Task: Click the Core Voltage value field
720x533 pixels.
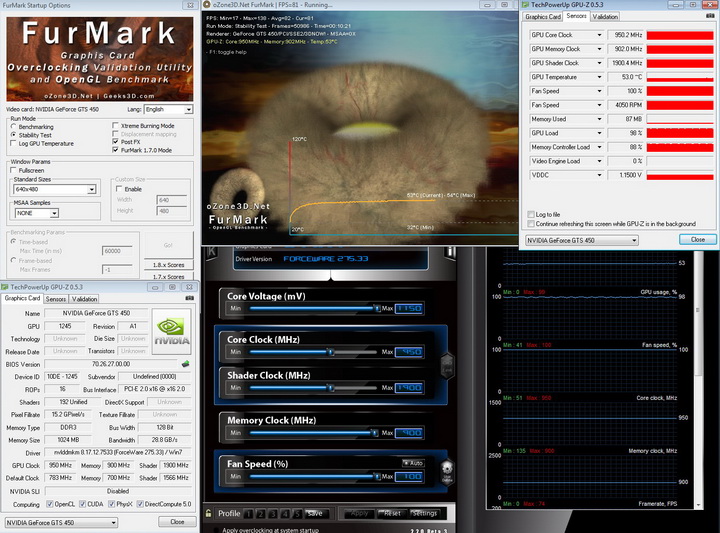Action: coord(409,309)
